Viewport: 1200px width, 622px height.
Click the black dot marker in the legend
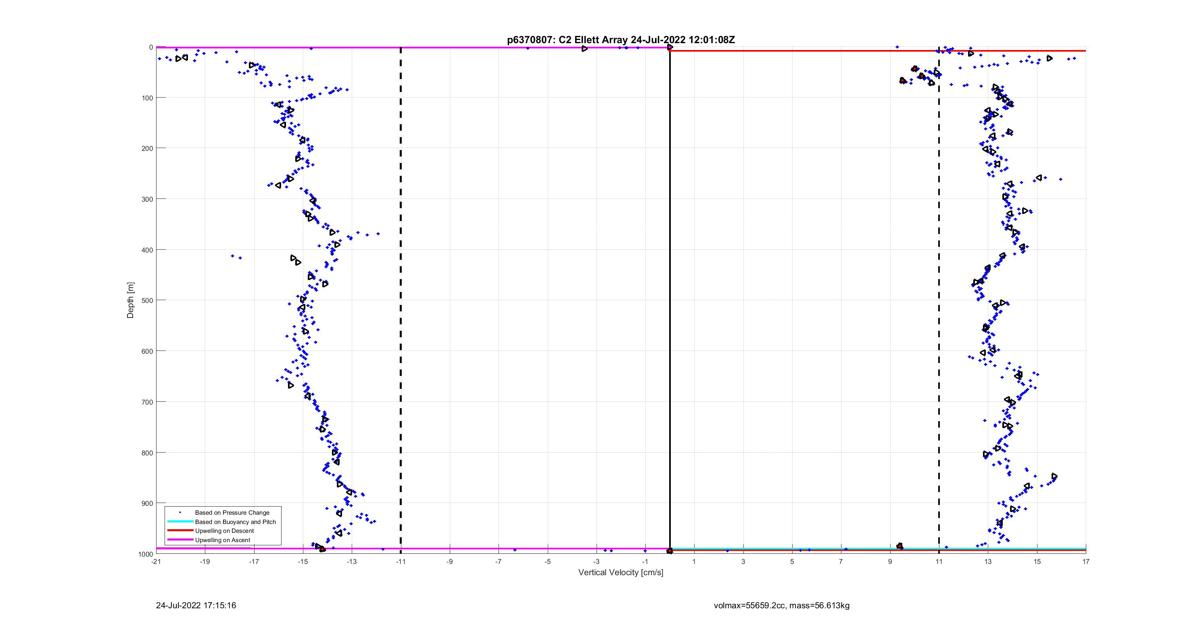(x=179, y=512)
